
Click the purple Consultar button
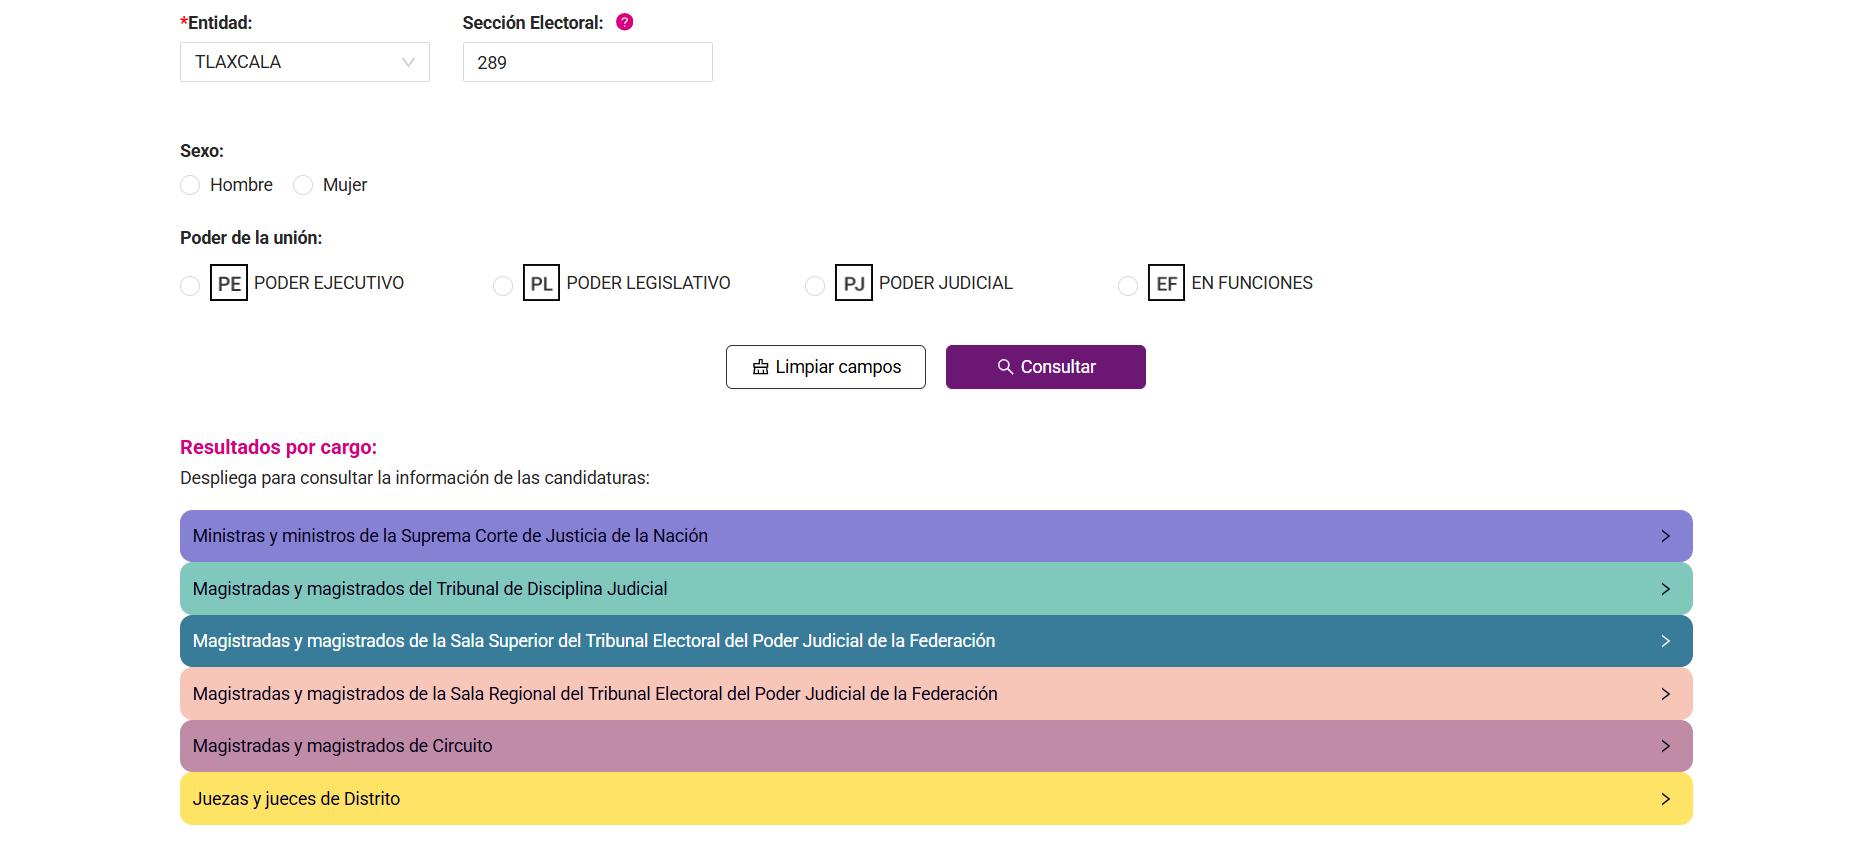click(1045, 367)
